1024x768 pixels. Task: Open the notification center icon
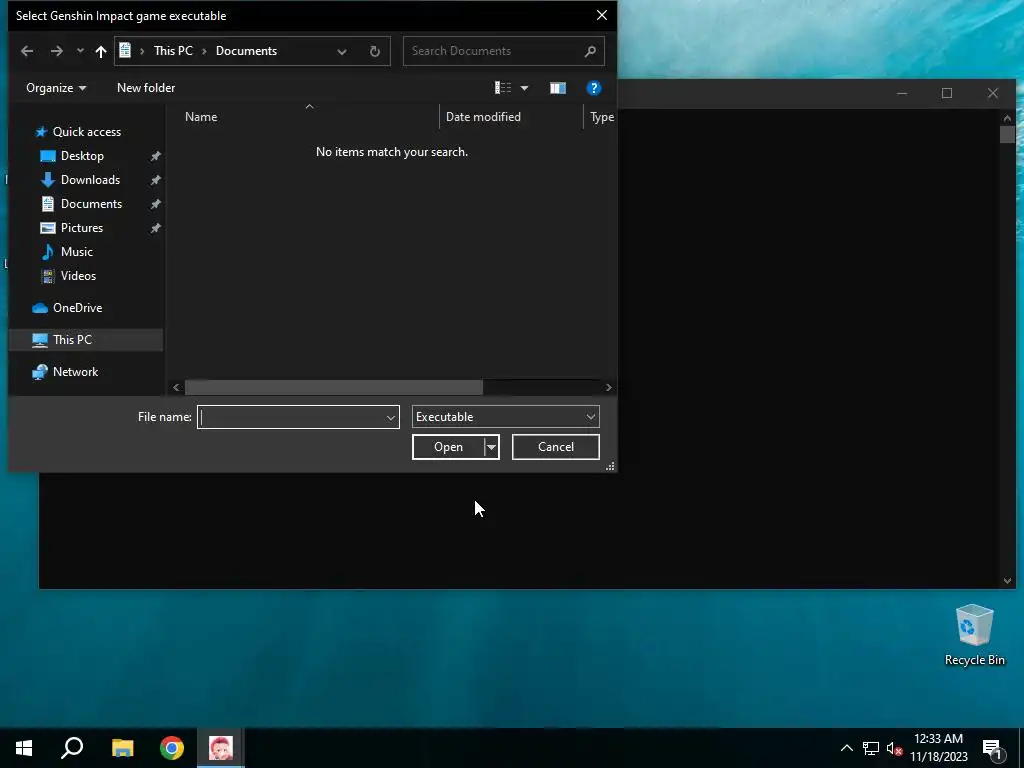[993, 749]
